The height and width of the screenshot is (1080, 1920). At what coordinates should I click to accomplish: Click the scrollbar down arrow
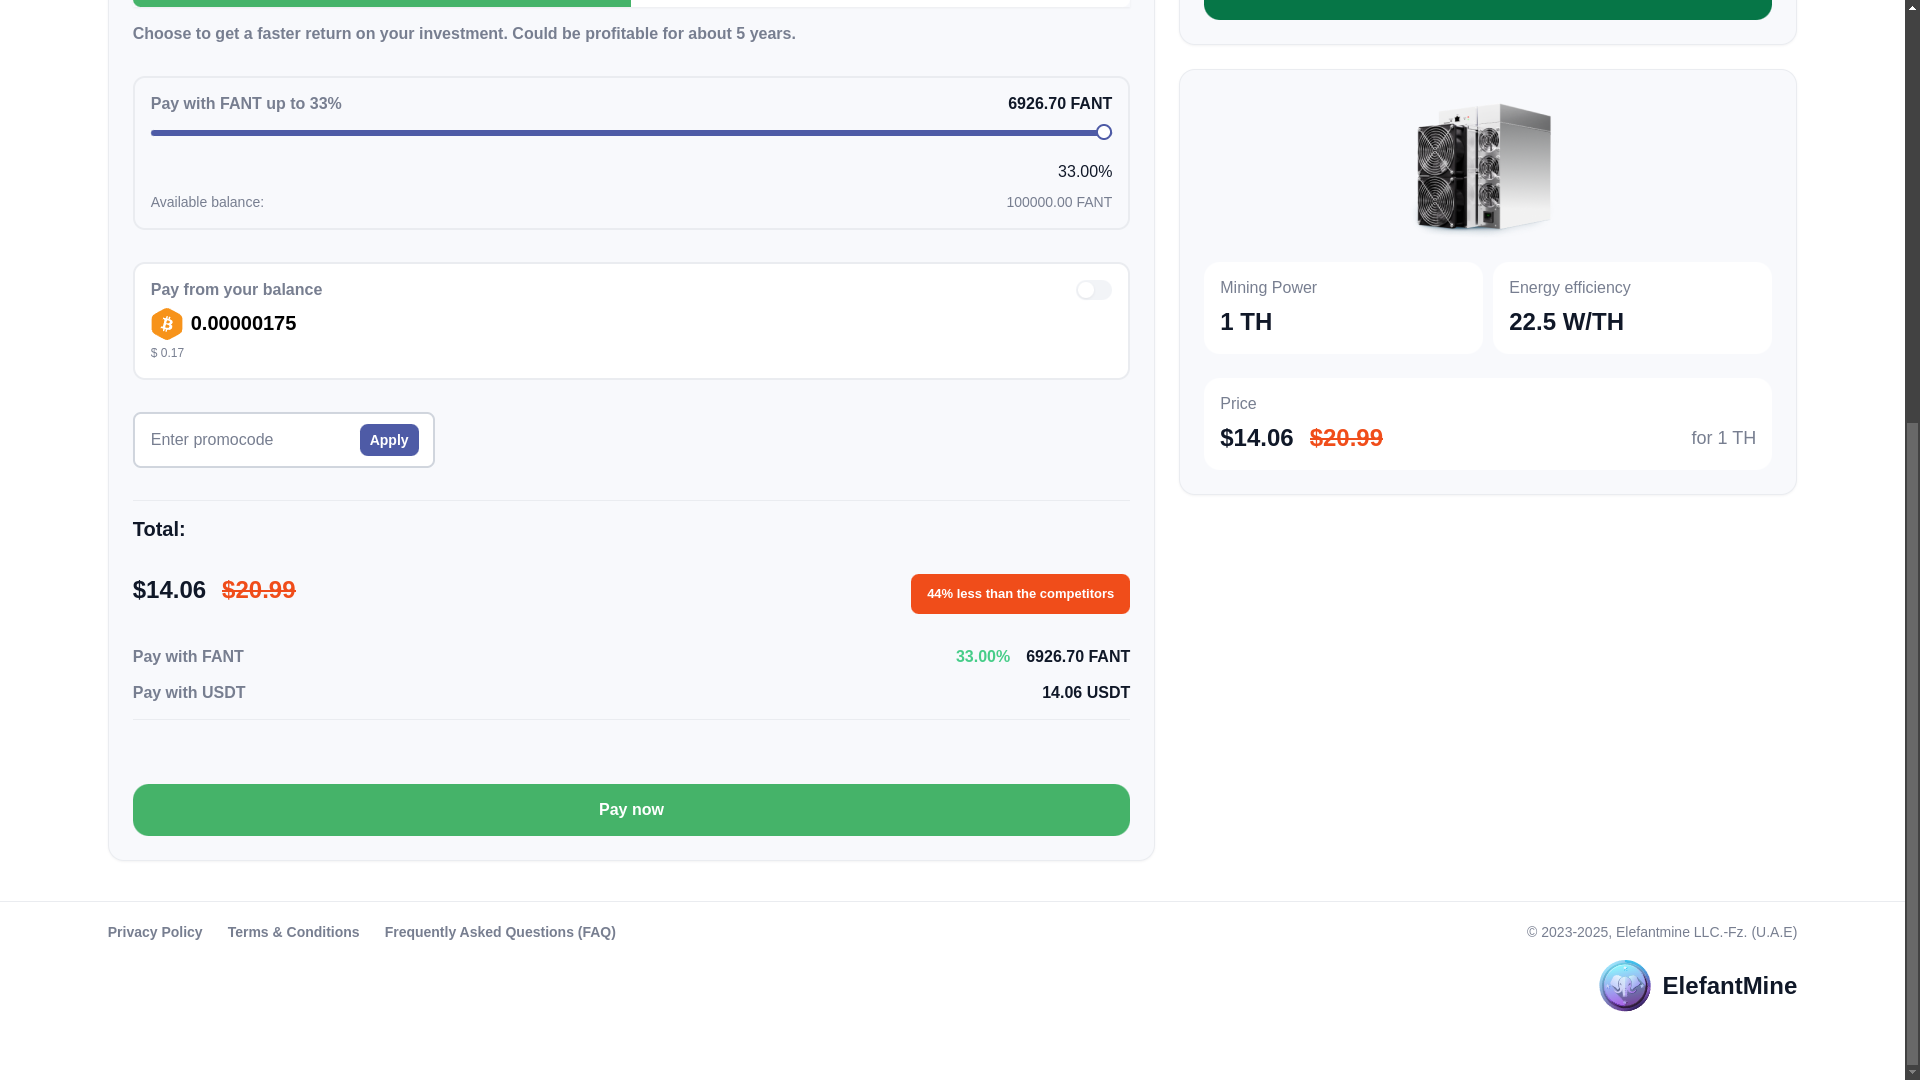[1912, 1072]
